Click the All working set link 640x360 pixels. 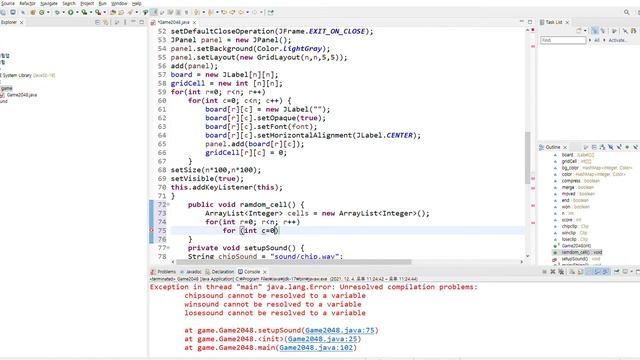point(597,40)
